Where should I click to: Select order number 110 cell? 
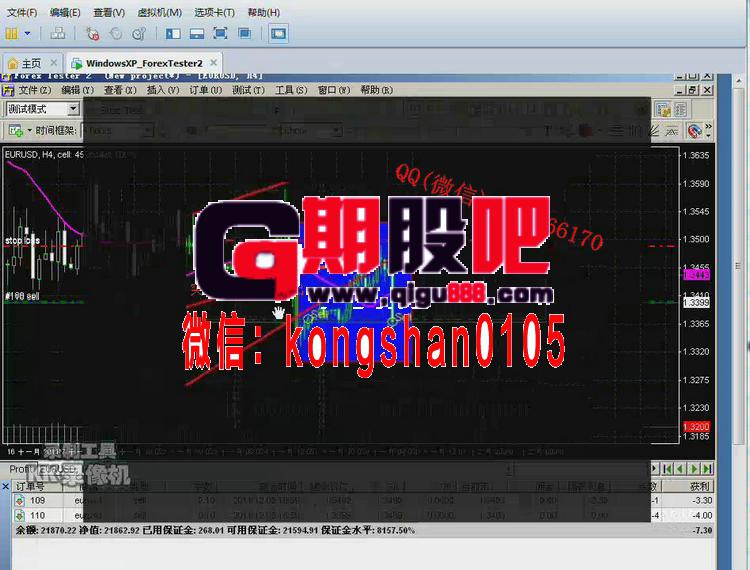[x=37, y=515]
